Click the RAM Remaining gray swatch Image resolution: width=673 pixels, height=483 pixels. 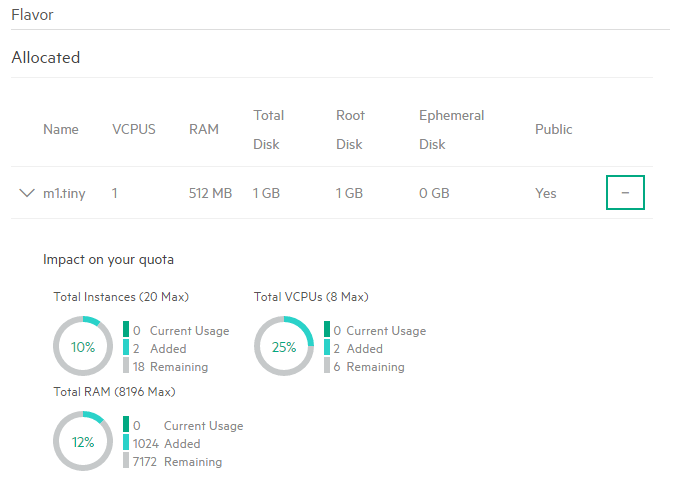click(x=126, y=460)
